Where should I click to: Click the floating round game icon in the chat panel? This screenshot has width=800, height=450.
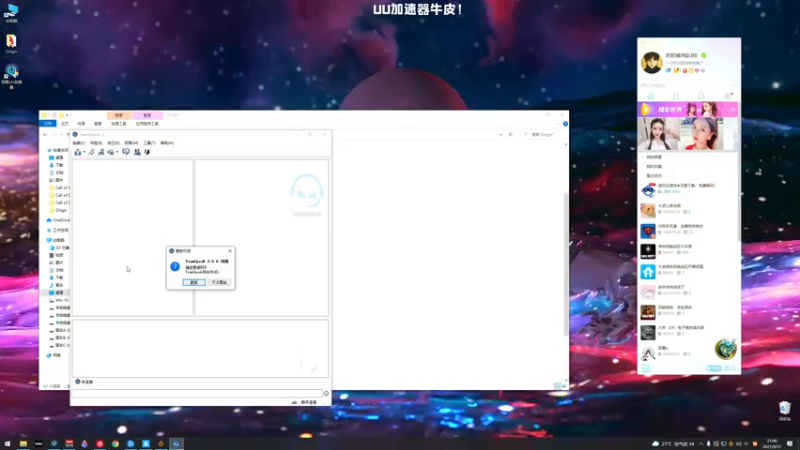click(725, 349)
